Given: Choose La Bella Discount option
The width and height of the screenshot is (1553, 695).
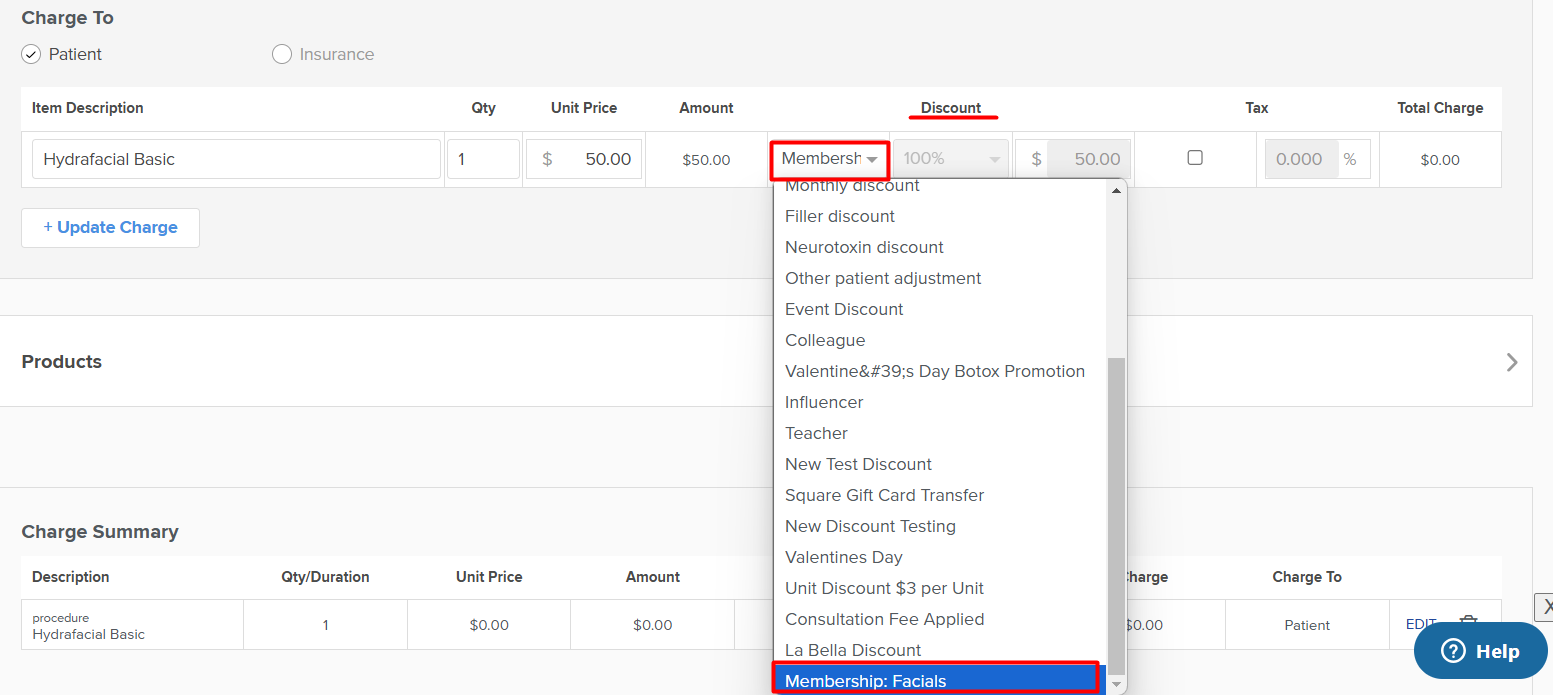Looking at the screenshot, I should tap(940, 650).
